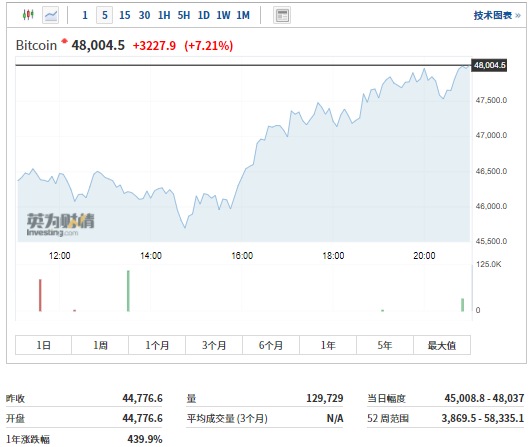Click the 47,000.0 price axis label

(491, 135)
